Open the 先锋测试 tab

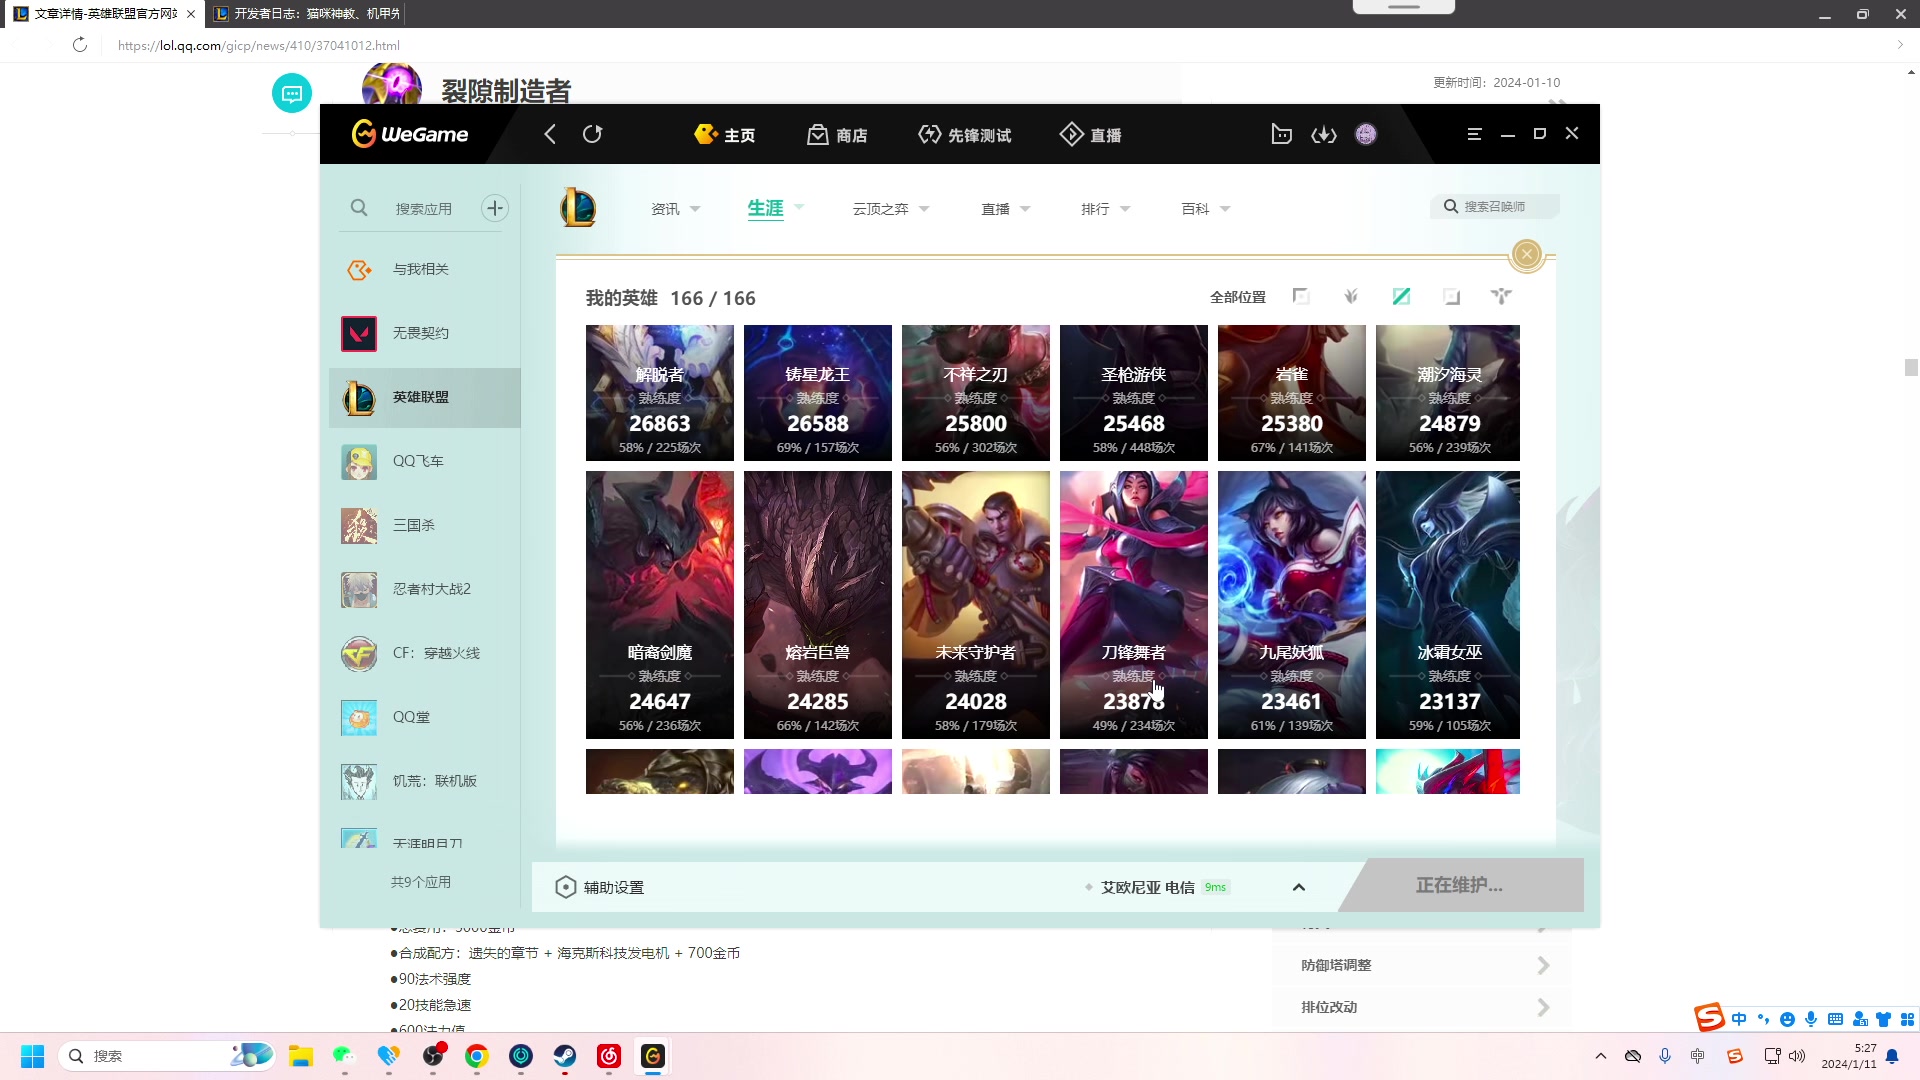pyautogui.click(x=964, y=135)
